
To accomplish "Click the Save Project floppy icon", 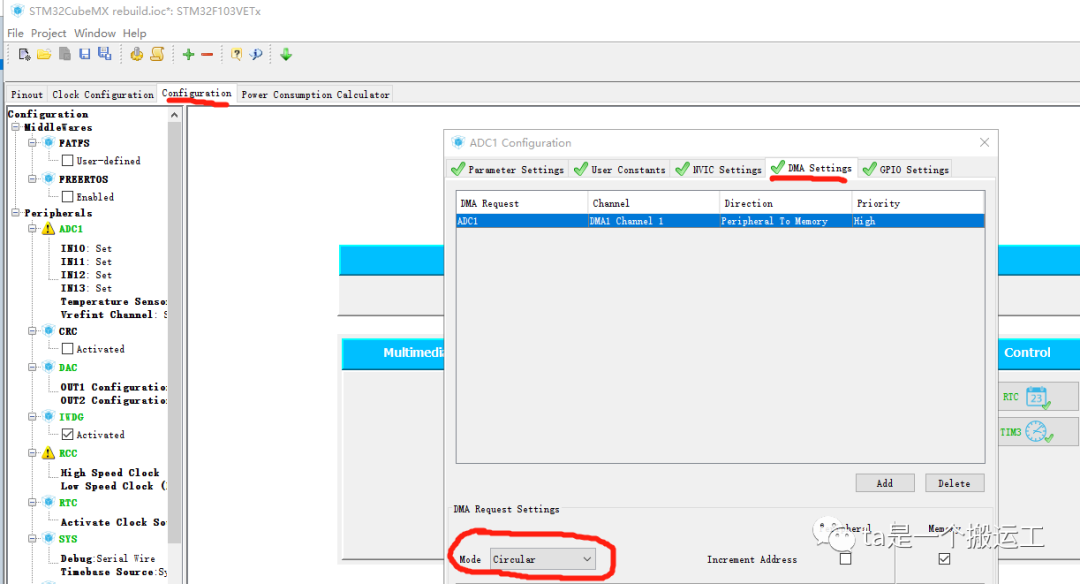I will coord(85,54).
